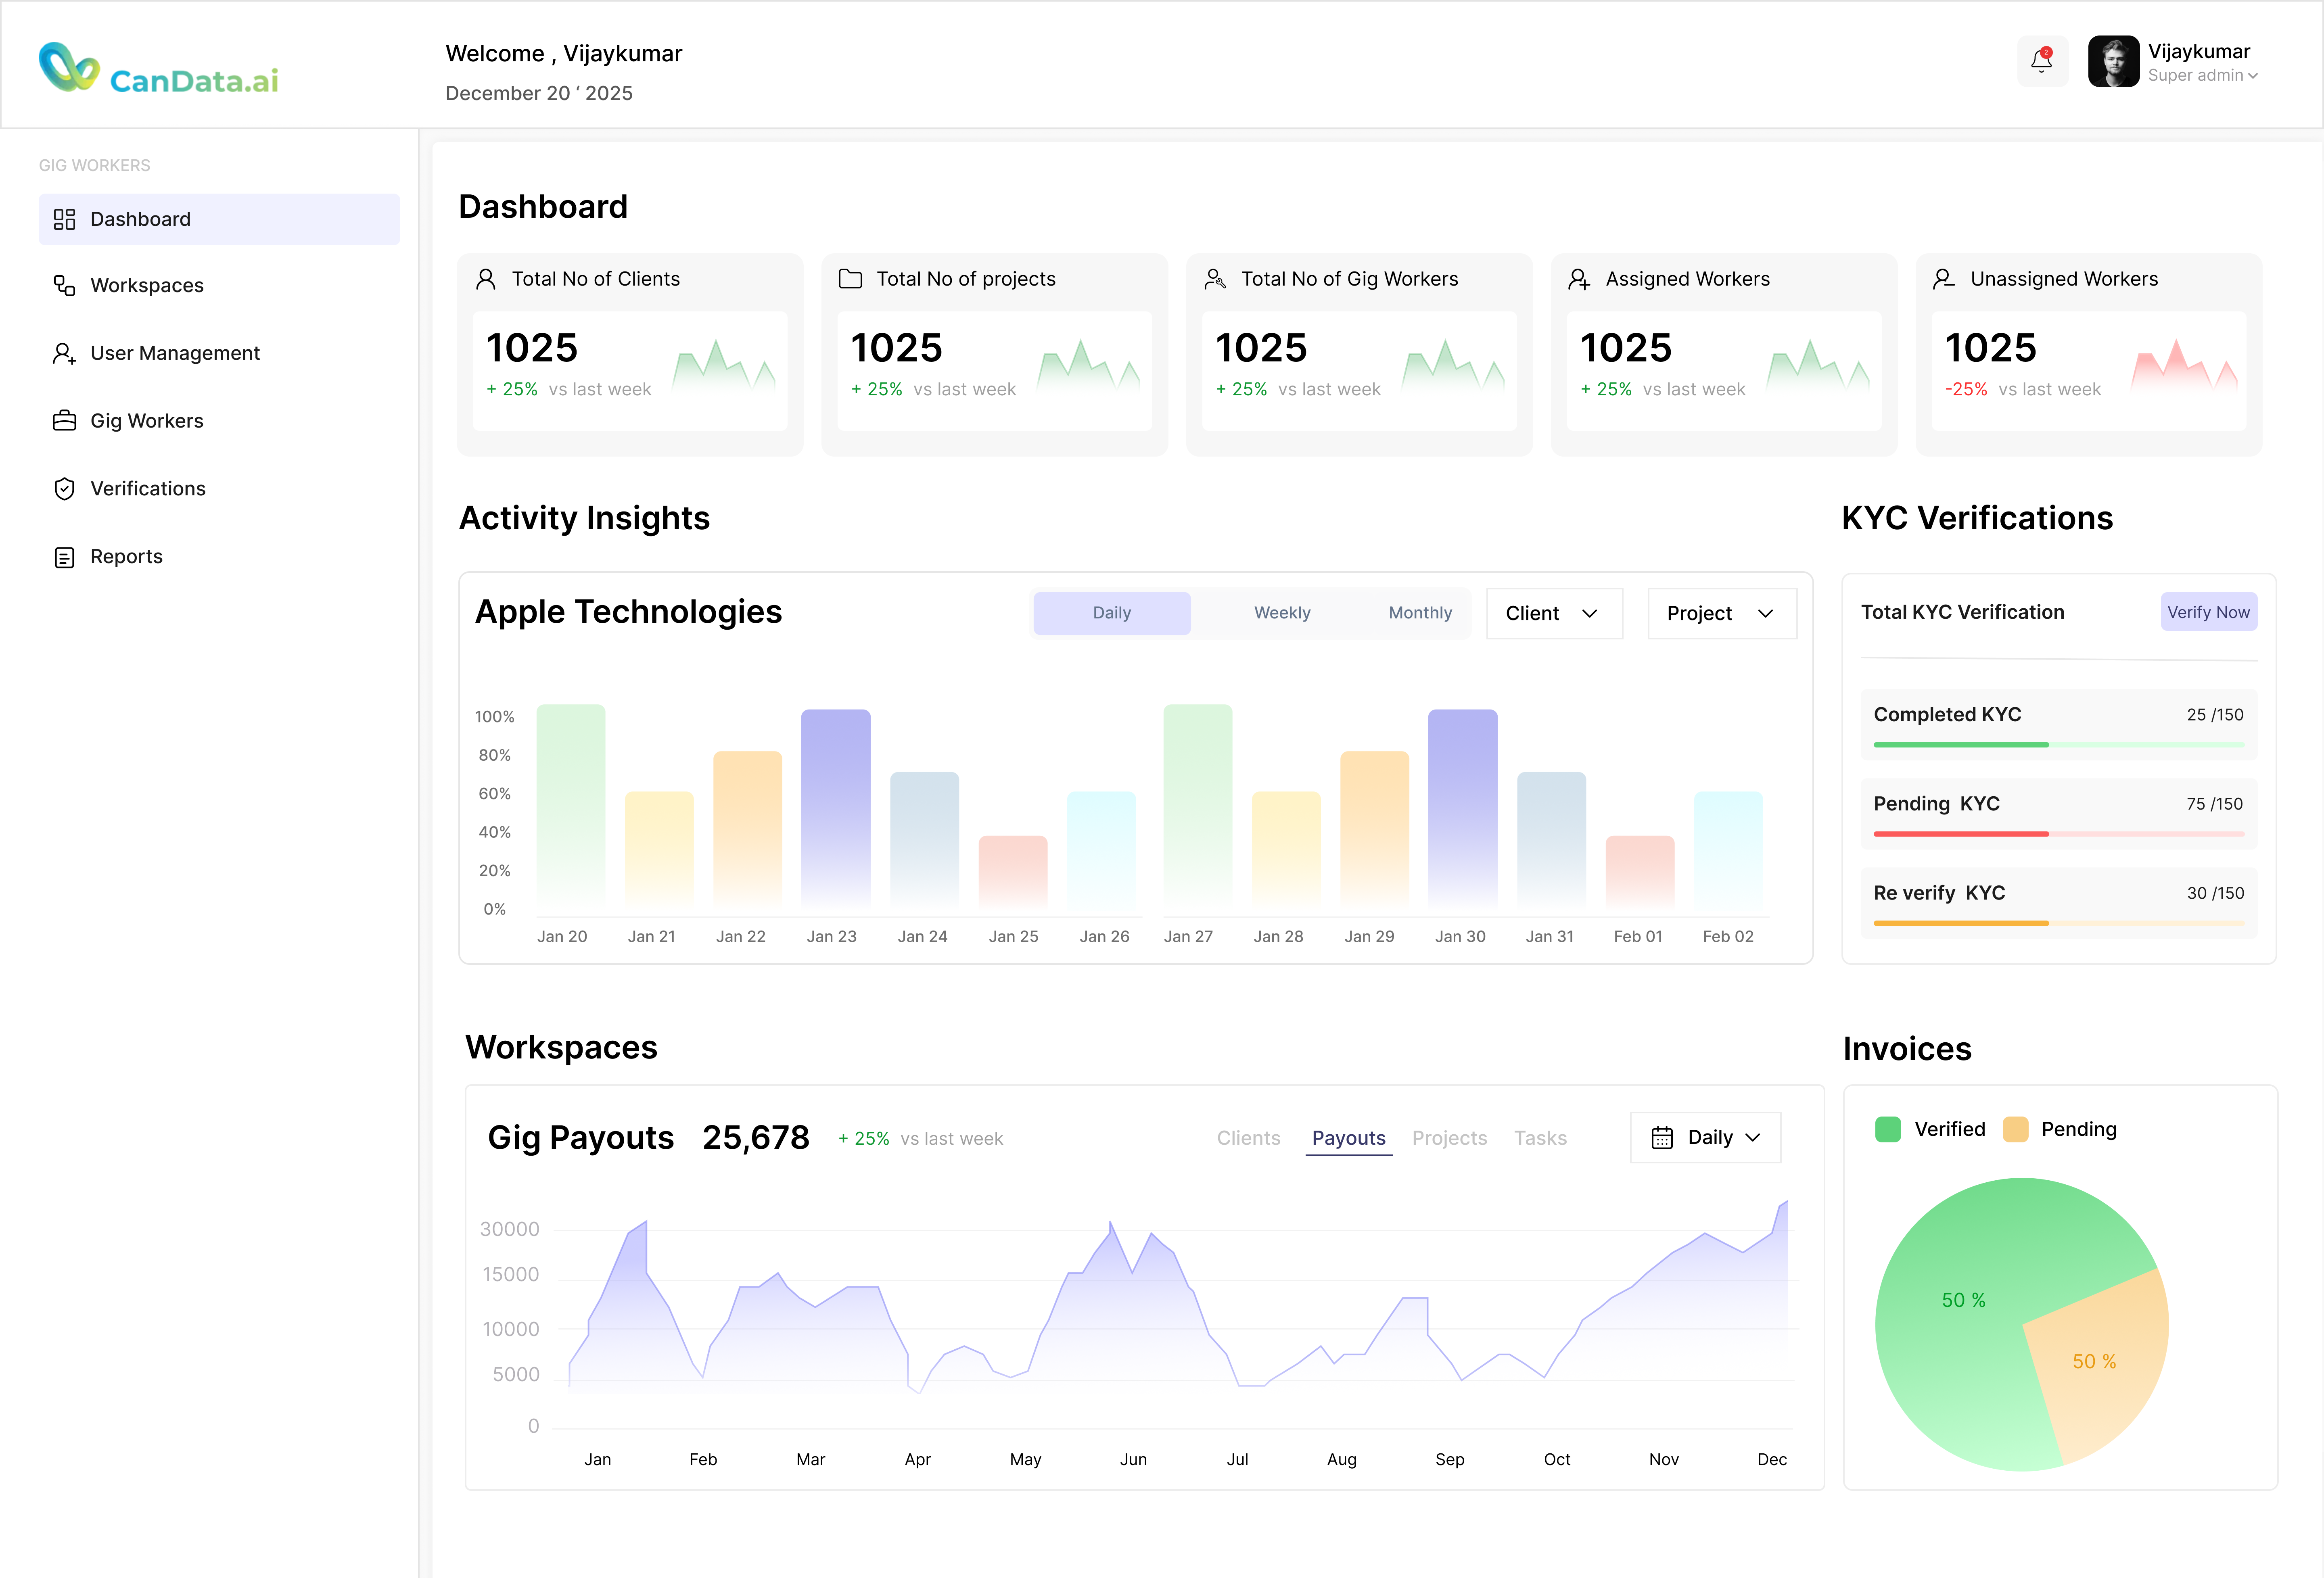Viewport: 2324px width, 1578px height.
Task: Click the Gig Workers briefcase icon
Action: (64, 421)
